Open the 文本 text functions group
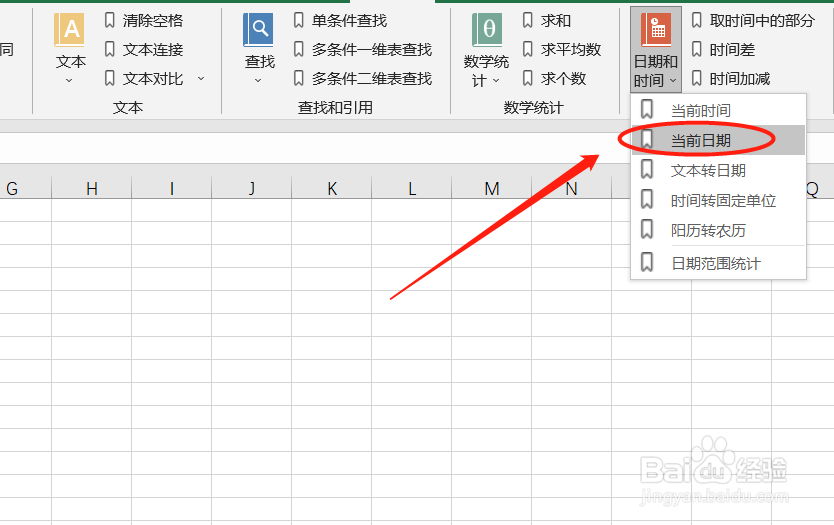 pos(70,49)
